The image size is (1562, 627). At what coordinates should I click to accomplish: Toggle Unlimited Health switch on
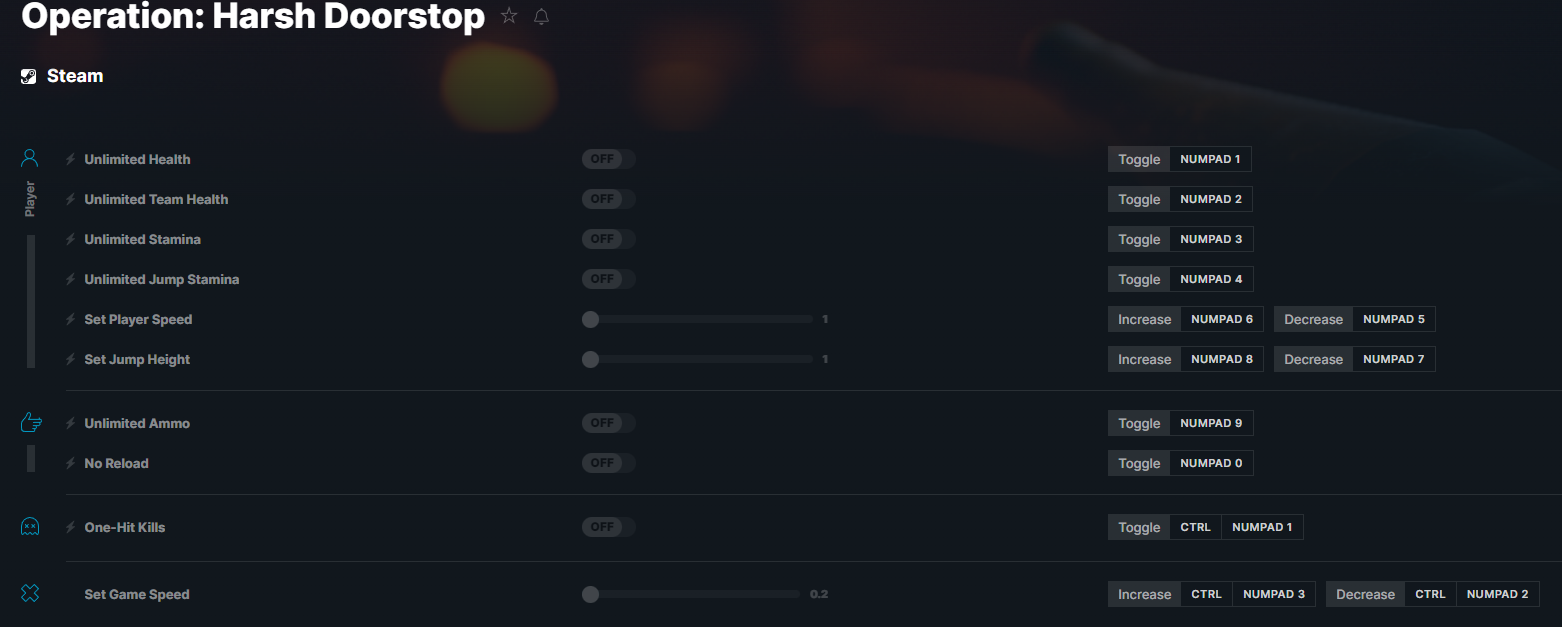tap(608, 159)
